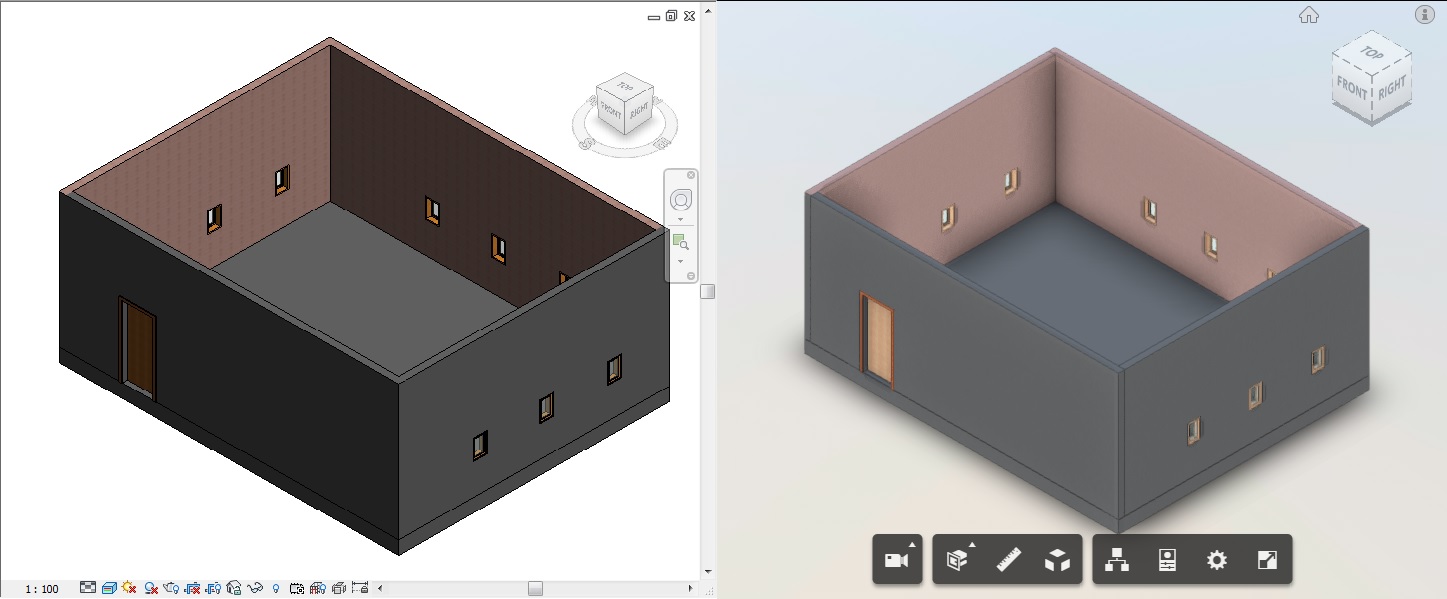Open the Visual Style icon
The height and width of the screenshot is (599, 1447).
[x=108, y=588]
